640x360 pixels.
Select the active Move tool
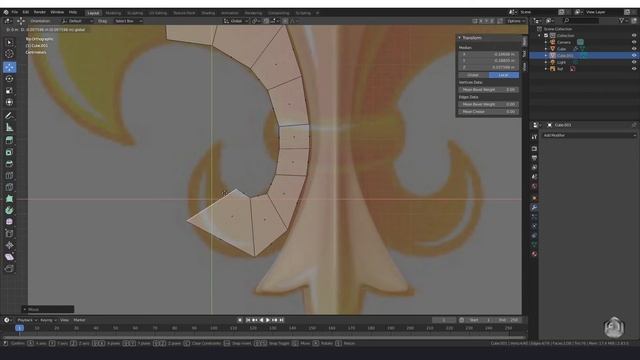coord(9,67)
